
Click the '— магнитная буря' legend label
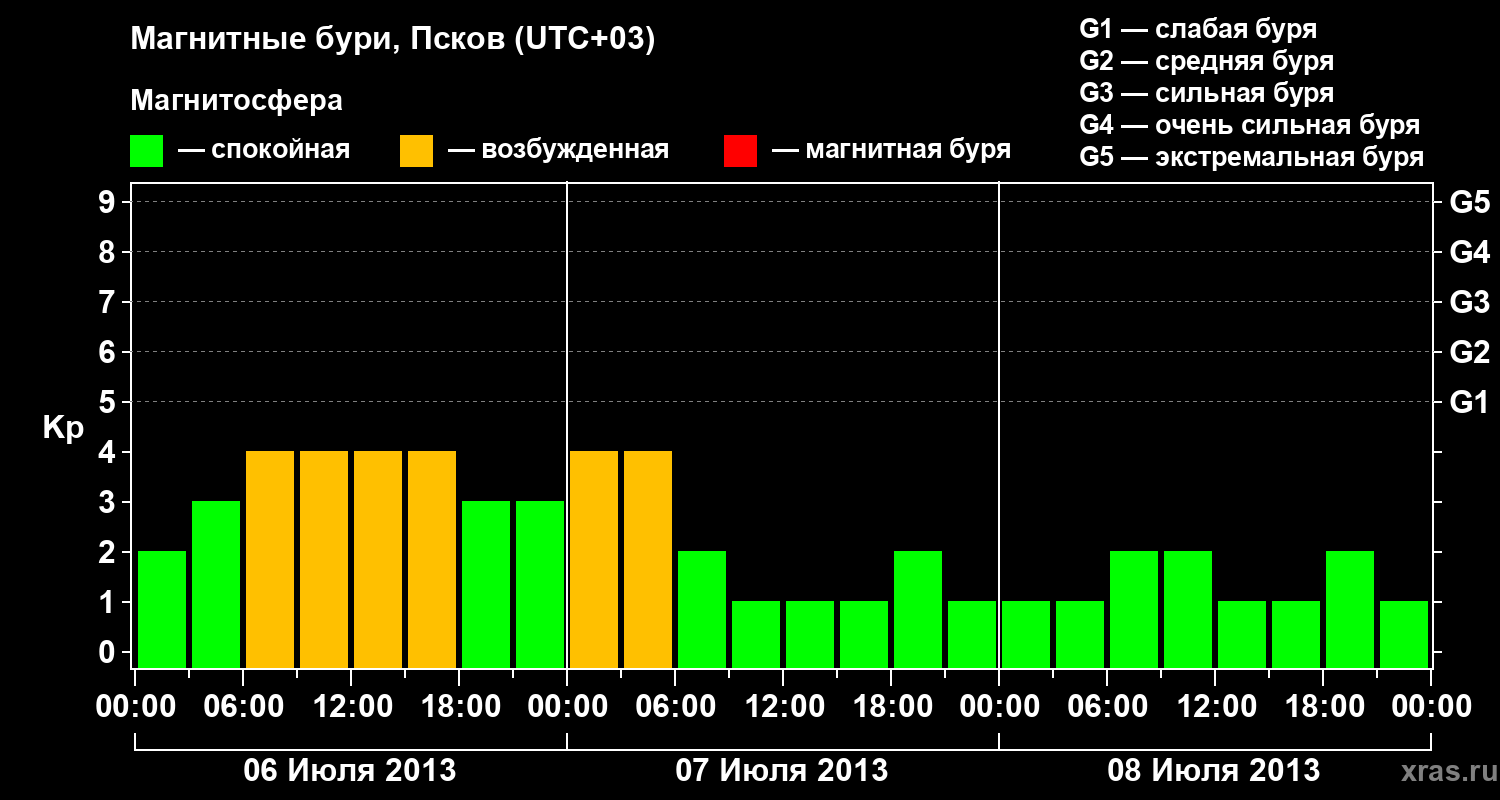point(891,150)
